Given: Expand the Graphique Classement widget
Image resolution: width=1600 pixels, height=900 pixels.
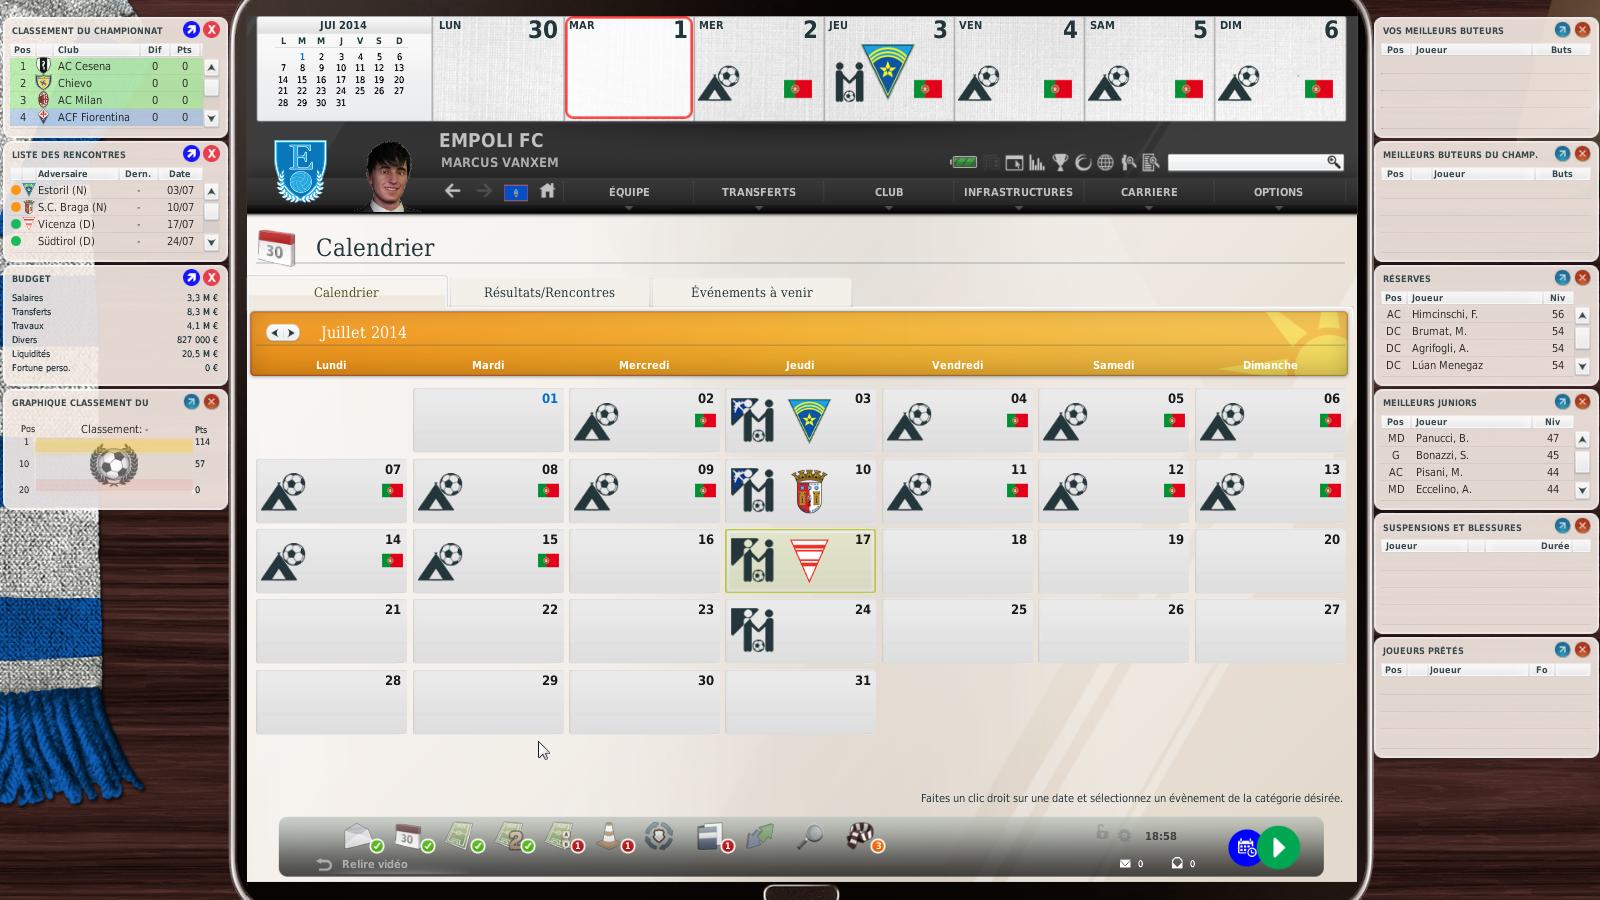Looking at the screenshot, I should pyautogui.click(x=191, y=402).
